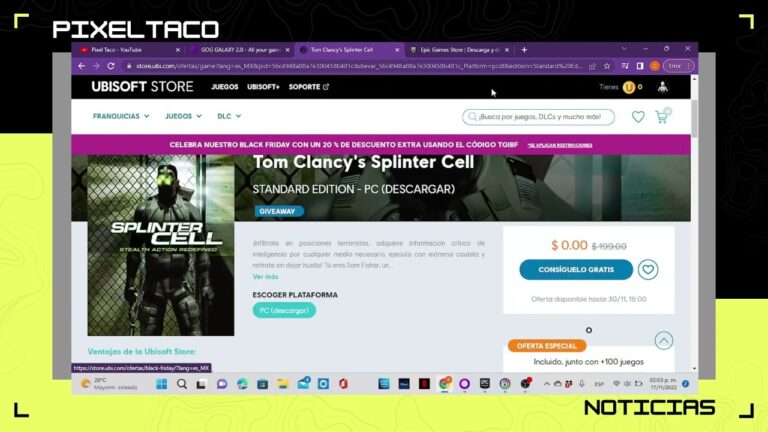Open the wishlist heart in header

tap(638, 117)
